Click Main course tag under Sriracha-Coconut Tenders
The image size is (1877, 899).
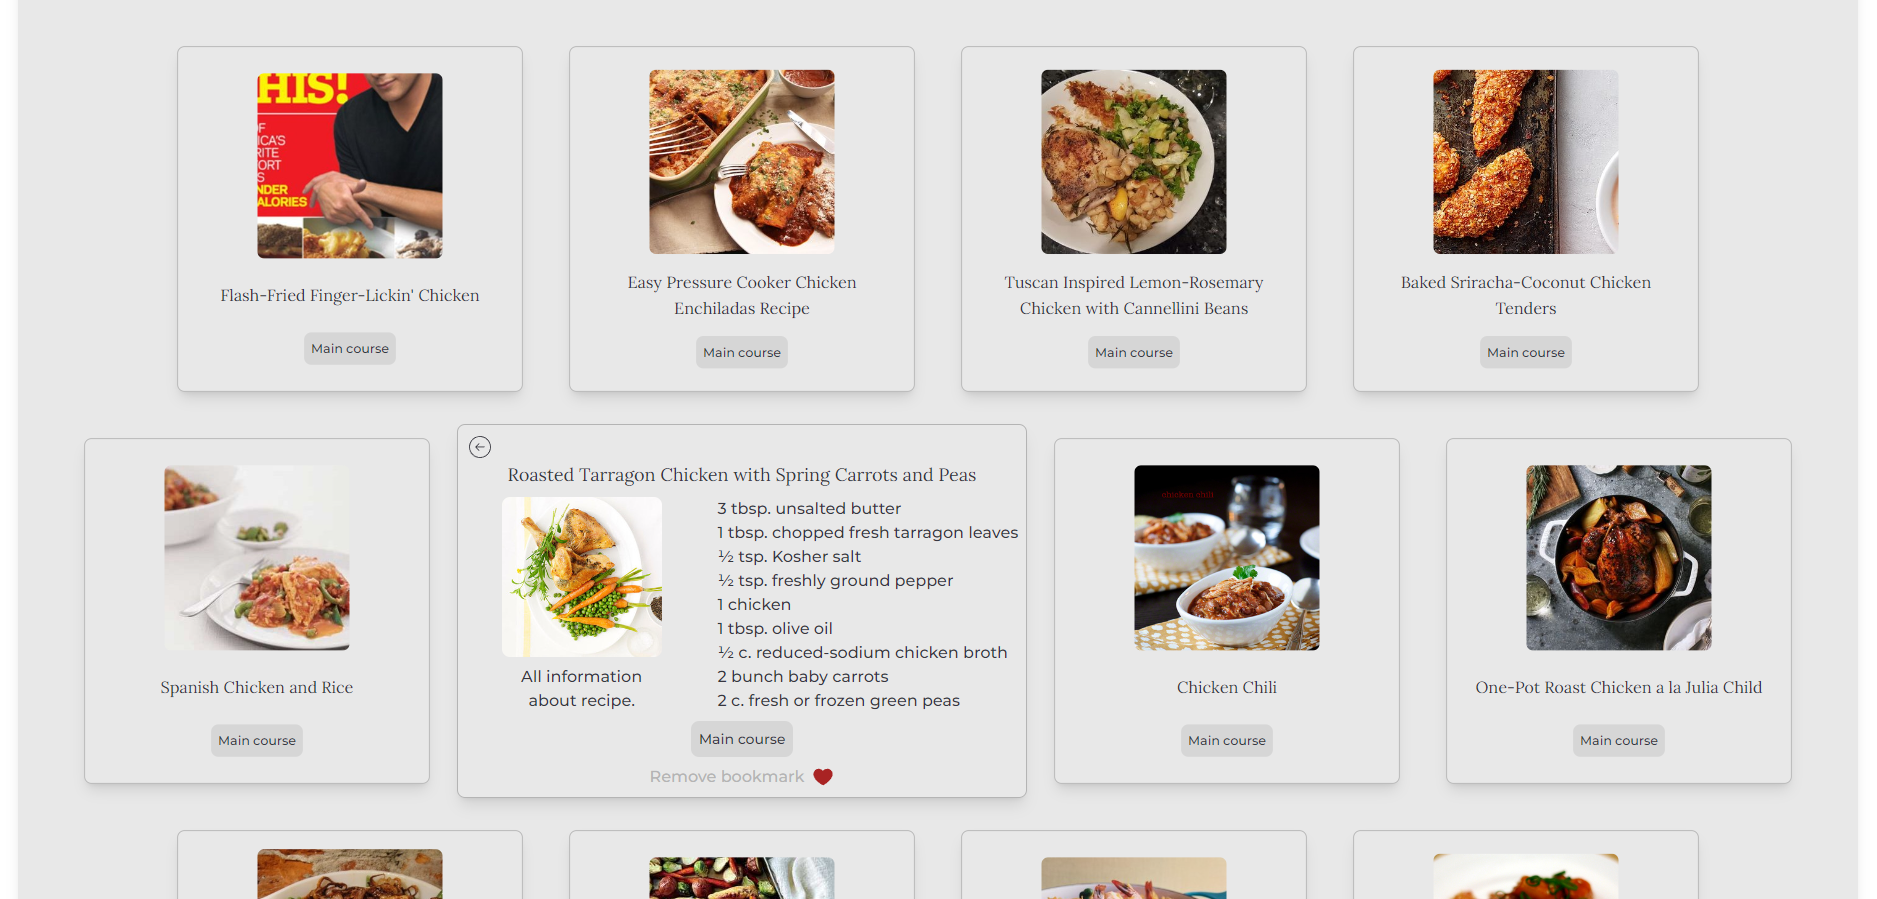[x=1526, y=353]
